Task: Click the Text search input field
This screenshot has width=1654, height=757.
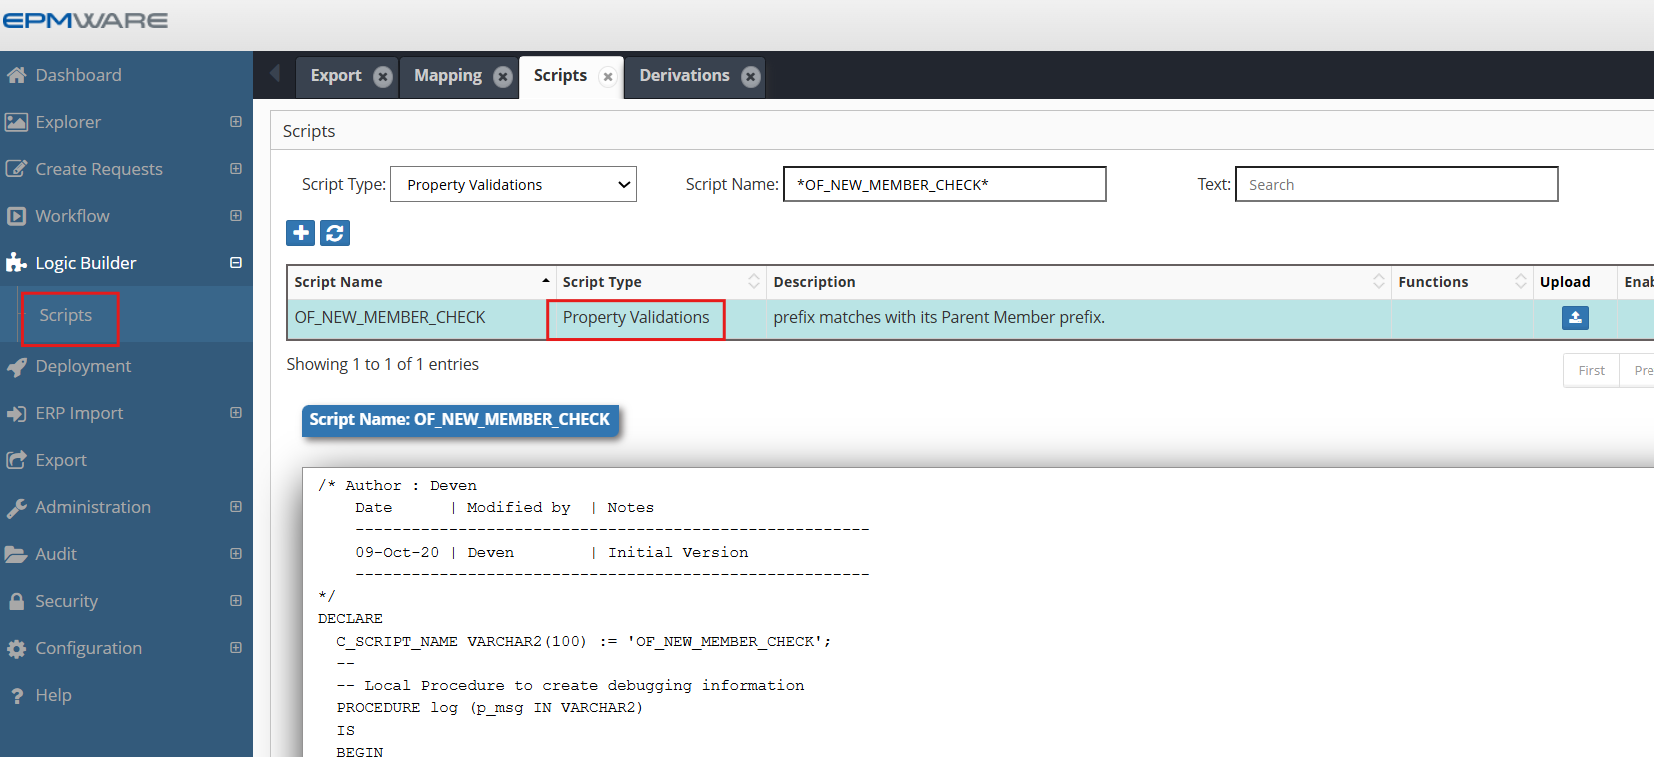Action: pos(1396,185)
